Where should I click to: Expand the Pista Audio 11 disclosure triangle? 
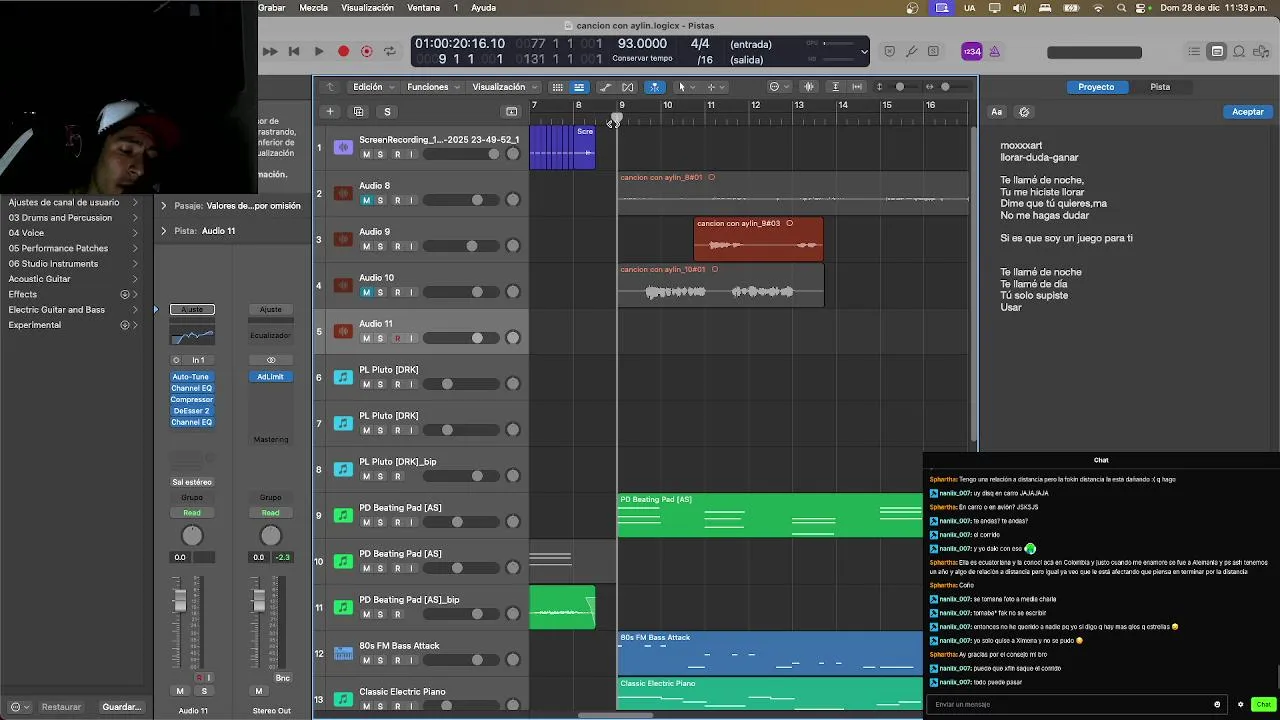click(x=164, y=231)
